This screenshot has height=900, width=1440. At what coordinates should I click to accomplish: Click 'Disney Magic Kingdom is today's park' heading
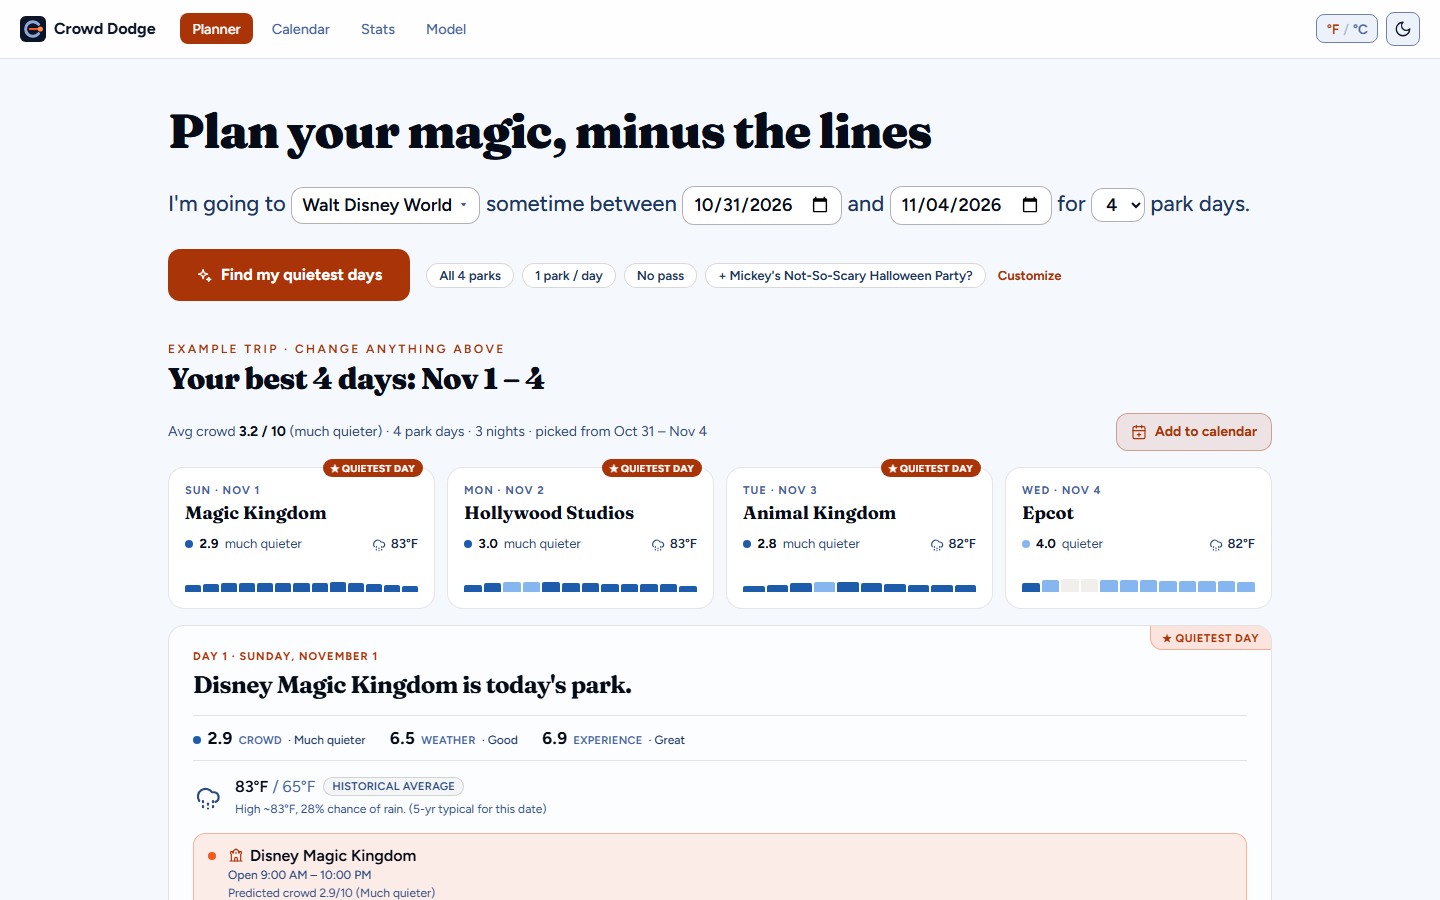click(412, 686)
